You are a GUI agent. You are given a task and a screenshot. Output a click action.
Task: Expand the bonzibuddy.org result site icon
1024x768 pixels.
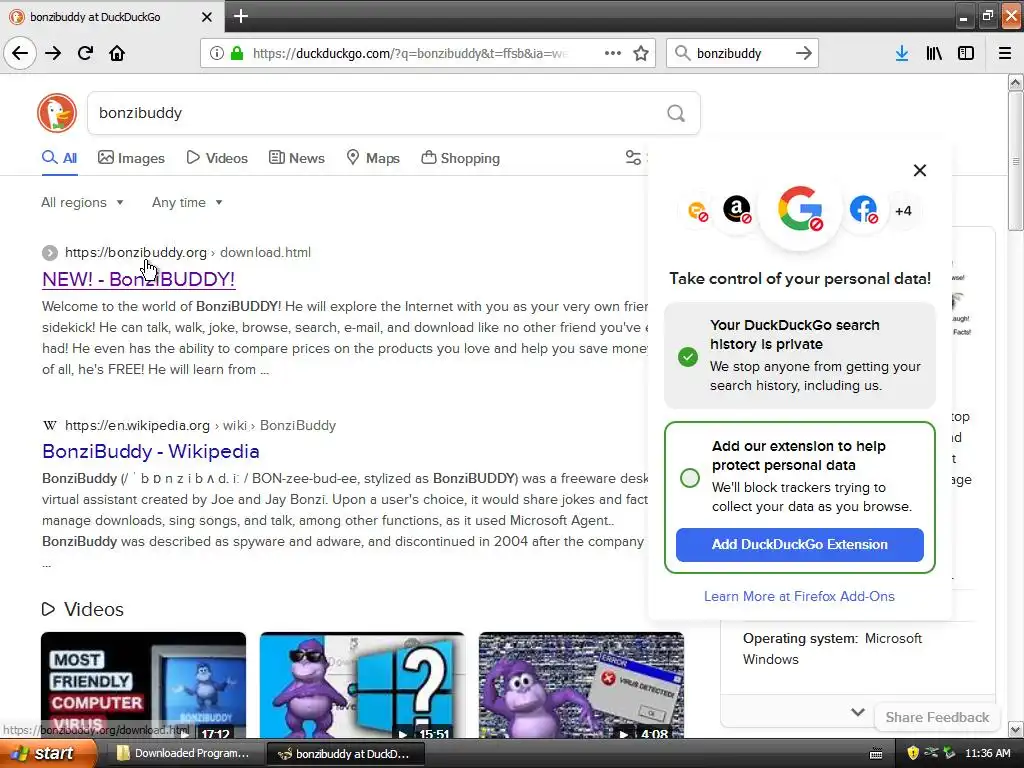pos(50,253)
